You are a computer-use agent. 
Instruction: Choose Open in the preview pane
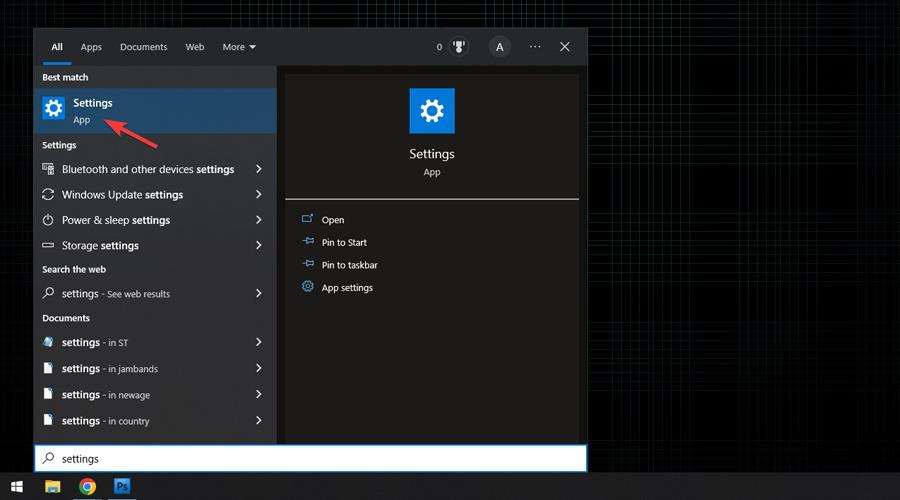[333, 220]
